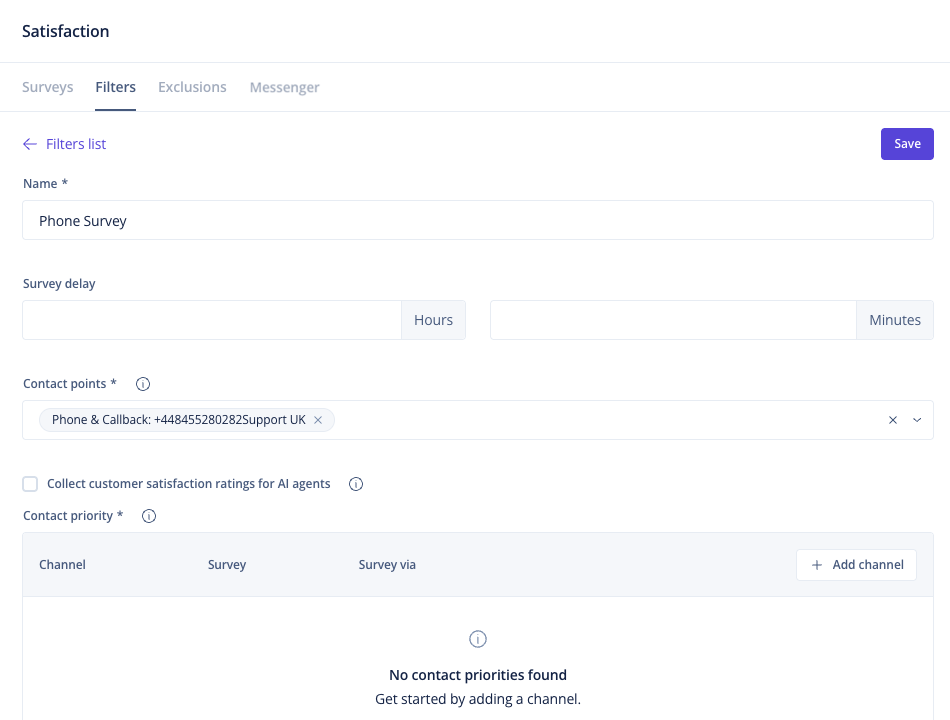Add a channel to contact priority
This screenshot has width=950, height=720.
pyautogui.click(x=856, y=565)
